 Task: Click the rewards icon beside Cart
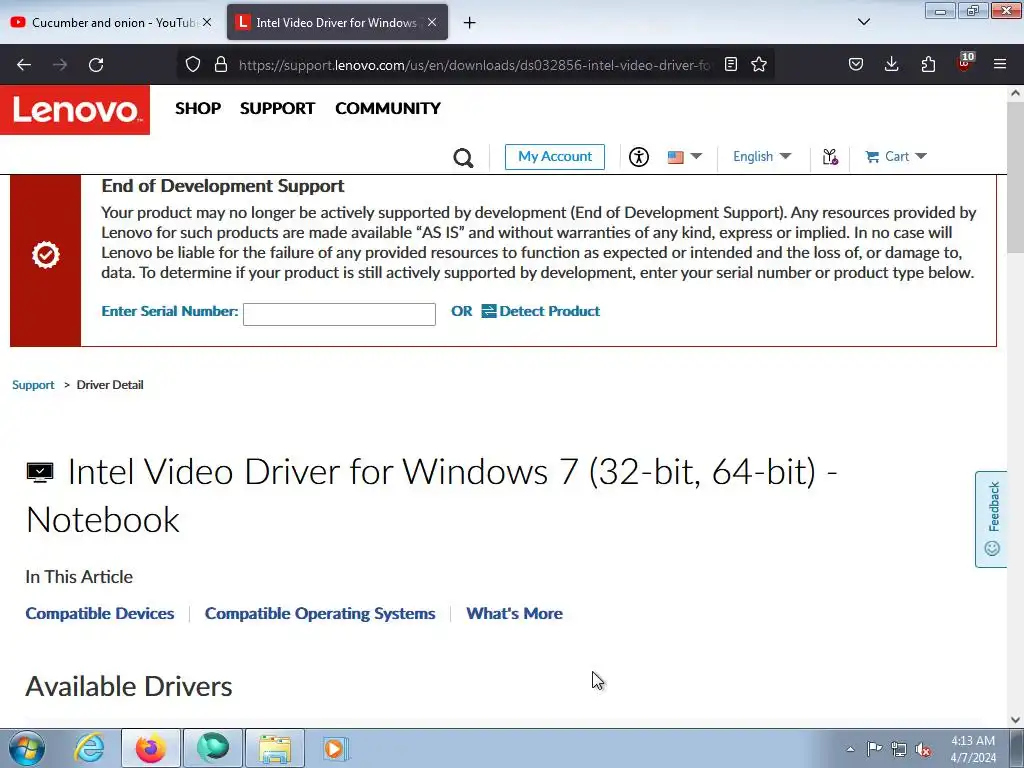point(830,157)
